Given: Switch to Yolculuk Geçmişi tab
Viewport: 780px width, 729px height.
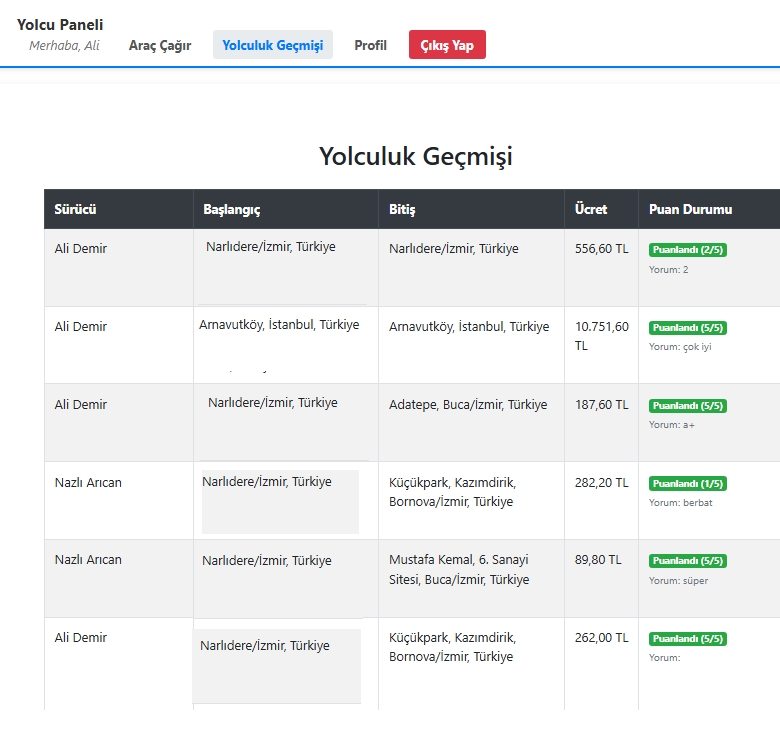Looking at the screenshot, I should 272,45.
